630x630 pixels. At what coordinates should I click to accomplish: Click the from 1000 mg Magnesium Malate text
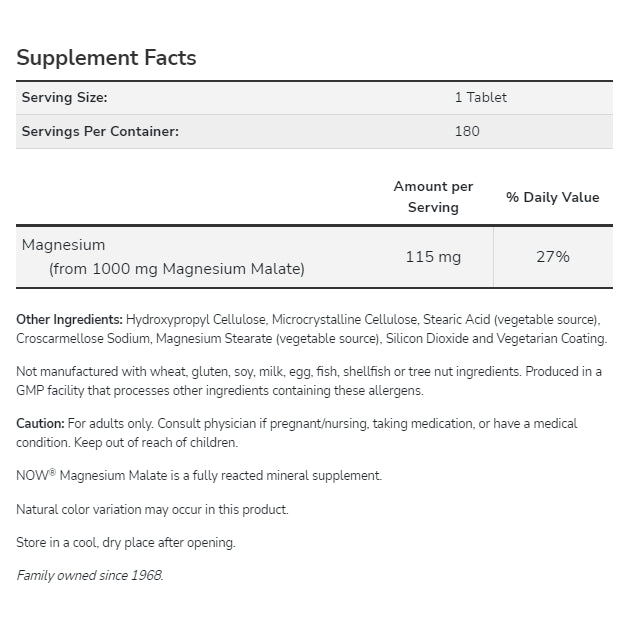[177, 269]
